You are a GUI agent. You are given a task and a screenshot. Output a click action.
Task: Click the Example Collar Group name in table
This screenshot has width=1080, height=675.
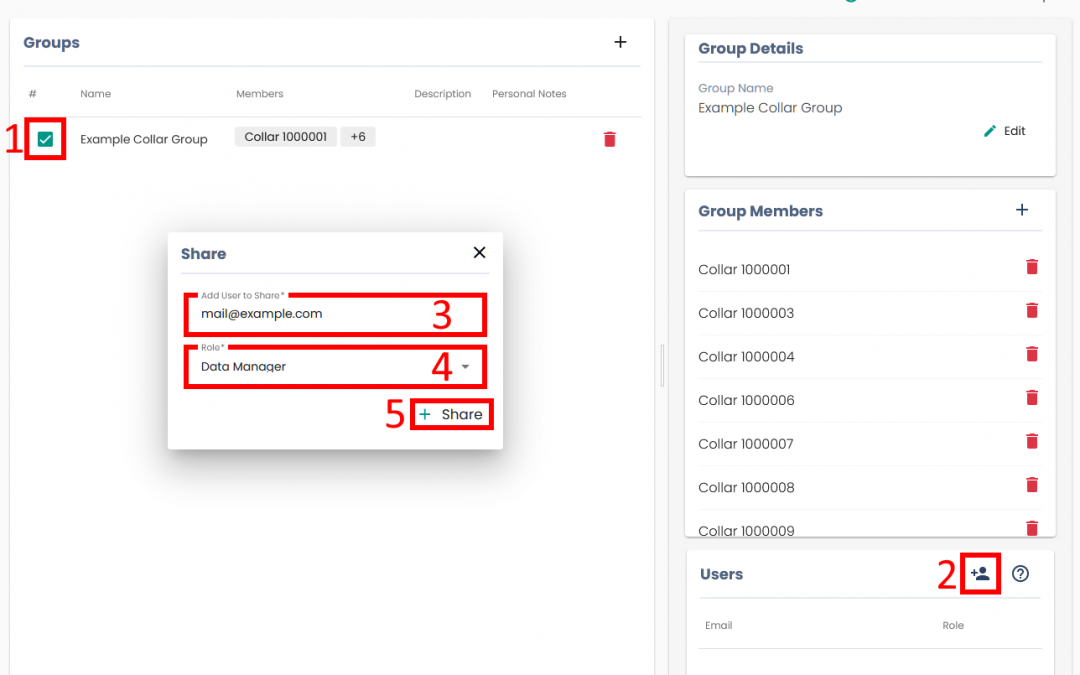[x=144, y=139]
